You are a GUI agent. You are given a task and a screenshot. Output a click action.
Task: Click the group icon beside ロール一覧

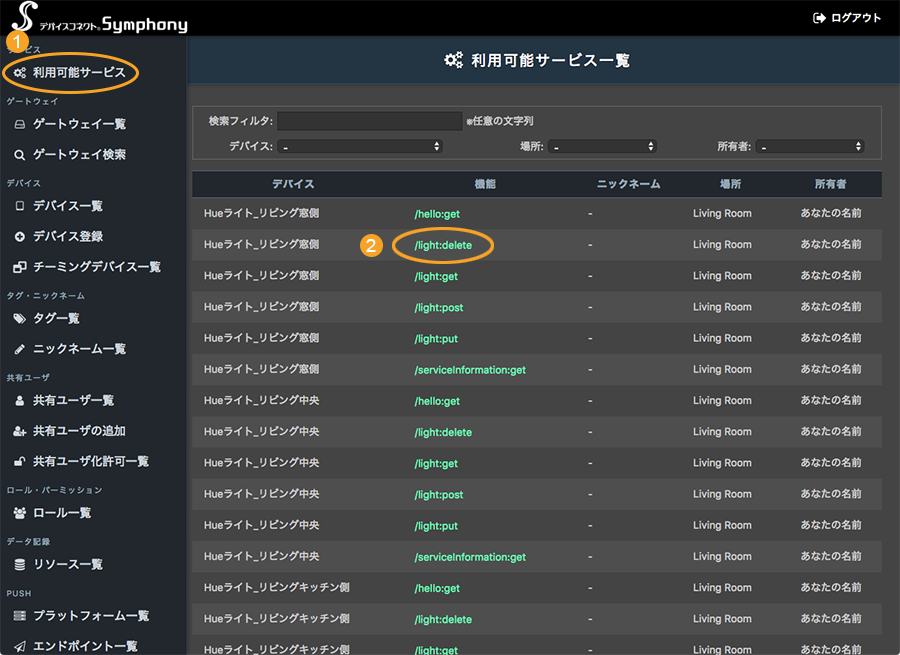(x=20, y=513)
